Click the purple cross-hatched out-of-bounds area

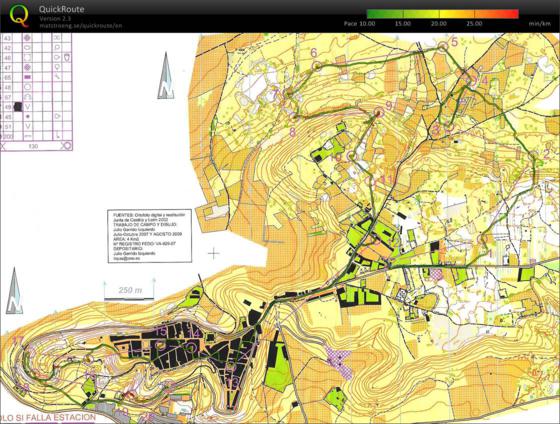(x=339, y=361)
